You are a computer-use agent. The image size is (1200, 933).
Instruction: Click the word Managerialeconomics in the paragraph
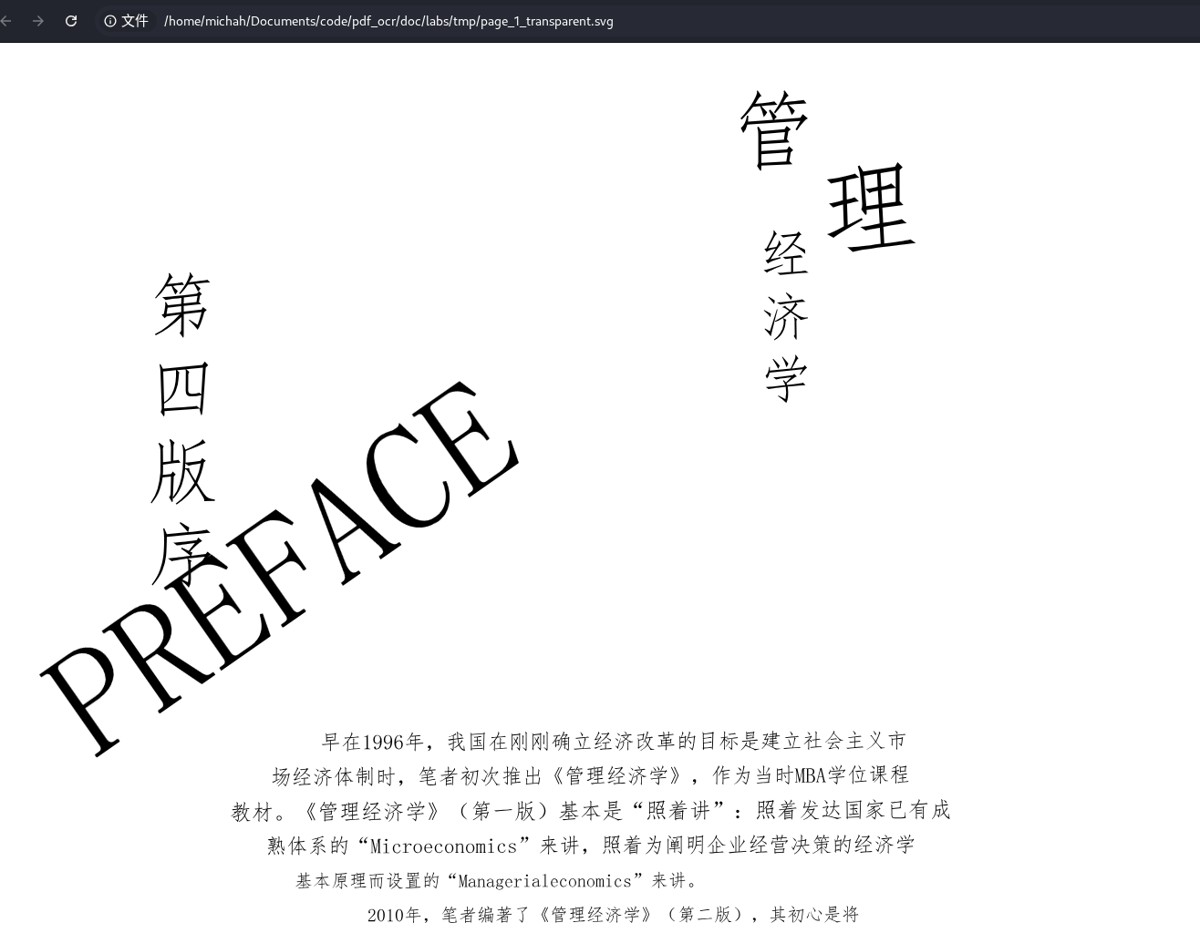click(545, 881)
